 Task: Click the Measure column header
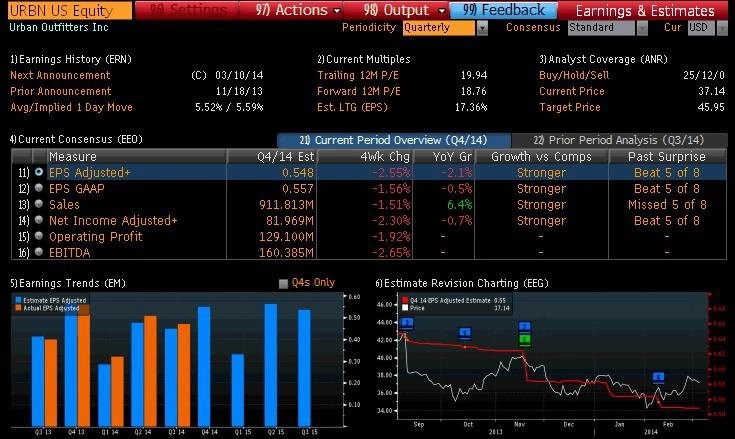136,156
